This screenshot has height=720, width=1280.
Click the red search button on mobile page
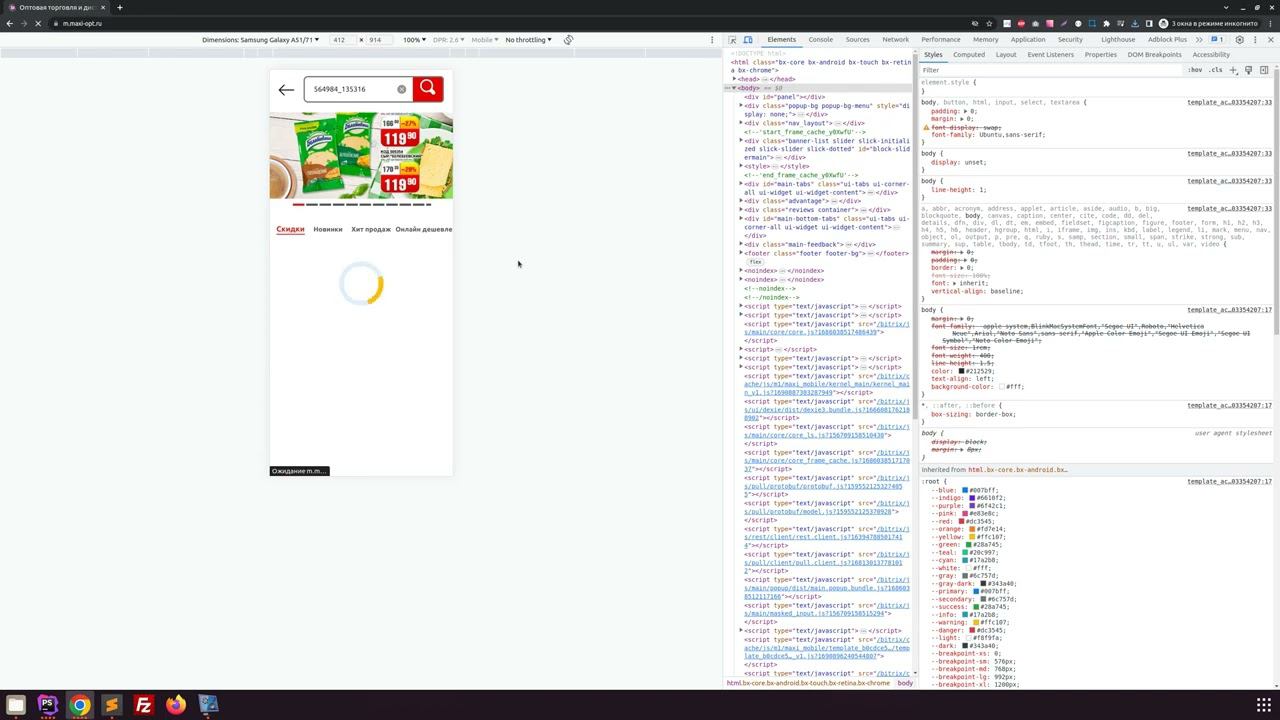point(427,89)
